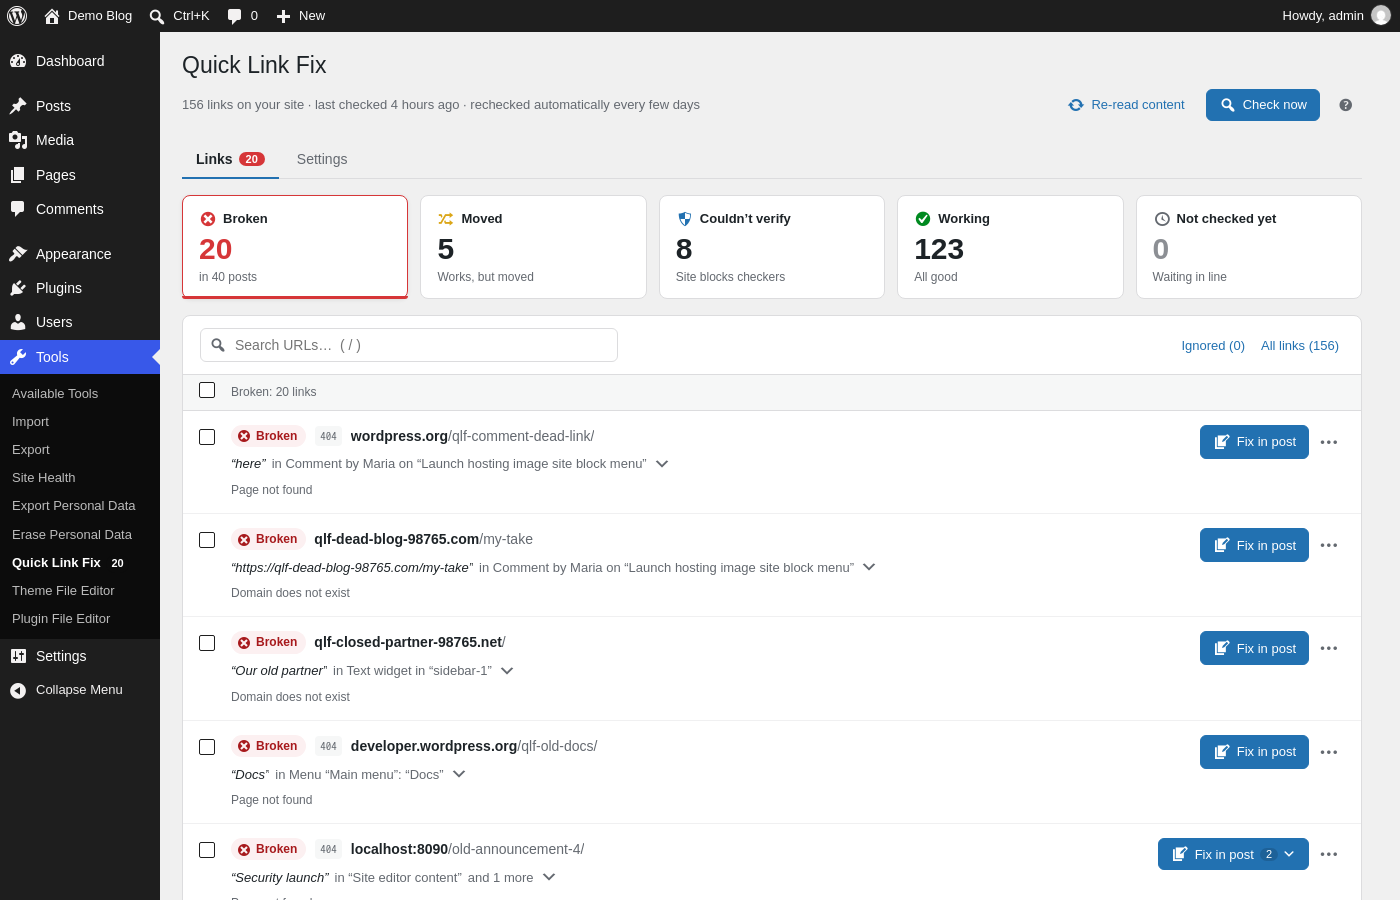Expand details for the qlf-dead-blog my-take location

(x=869, y=567)
